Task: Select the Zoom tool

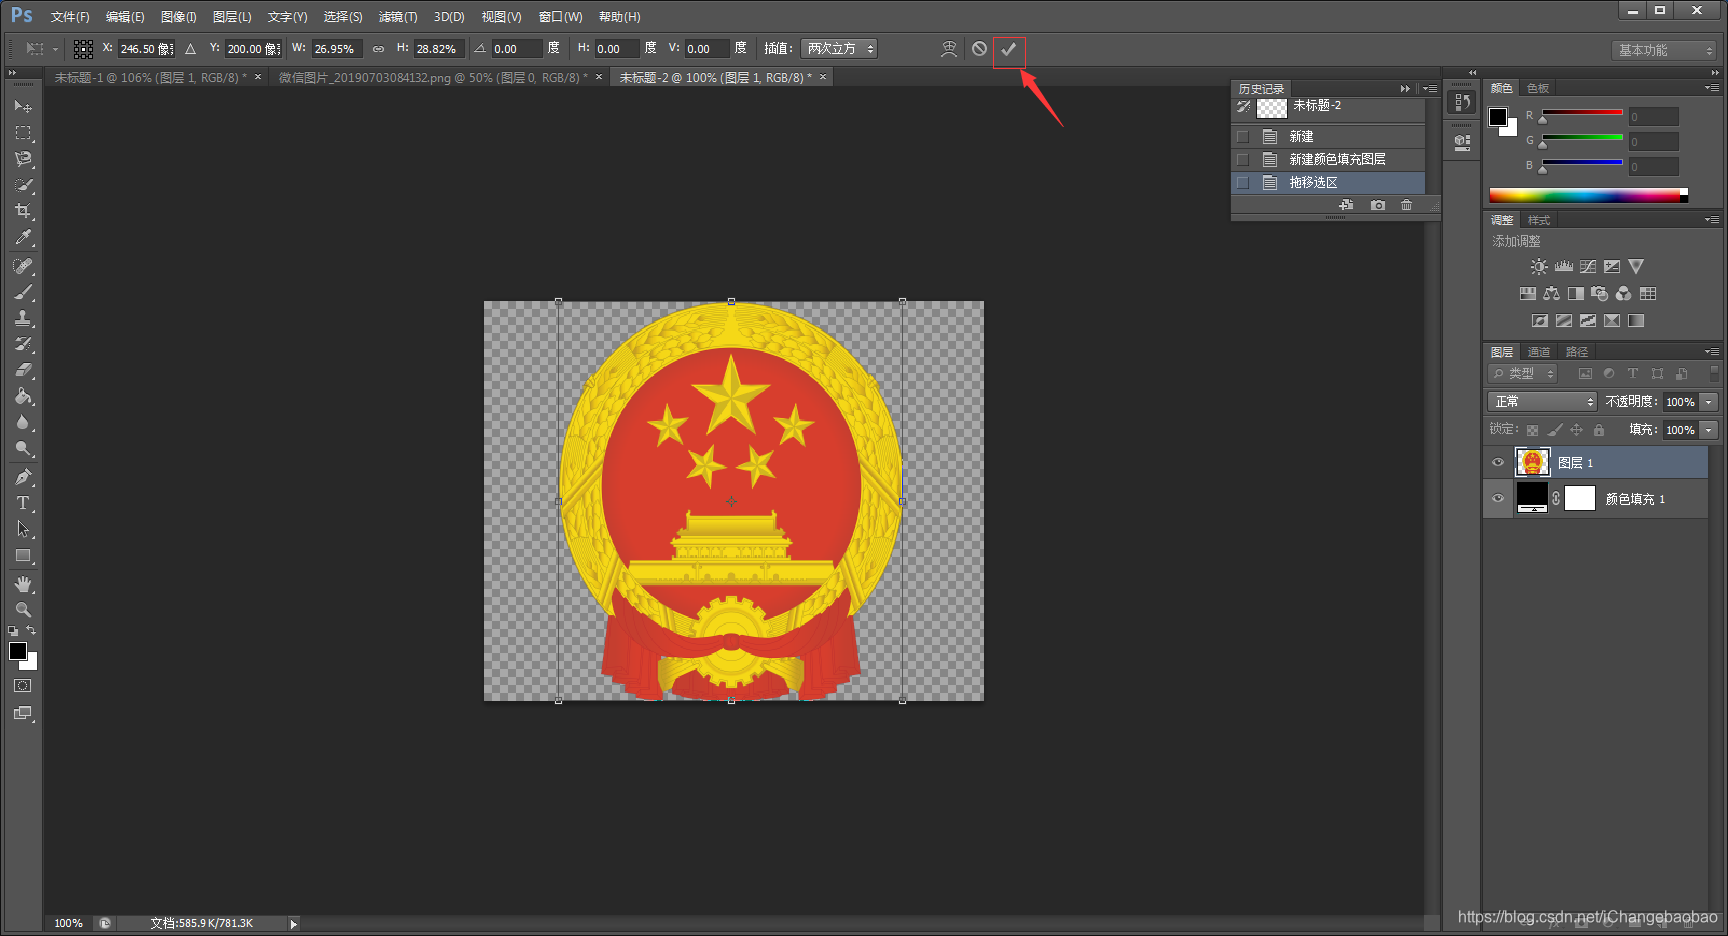Action: (x=23, y=610)
